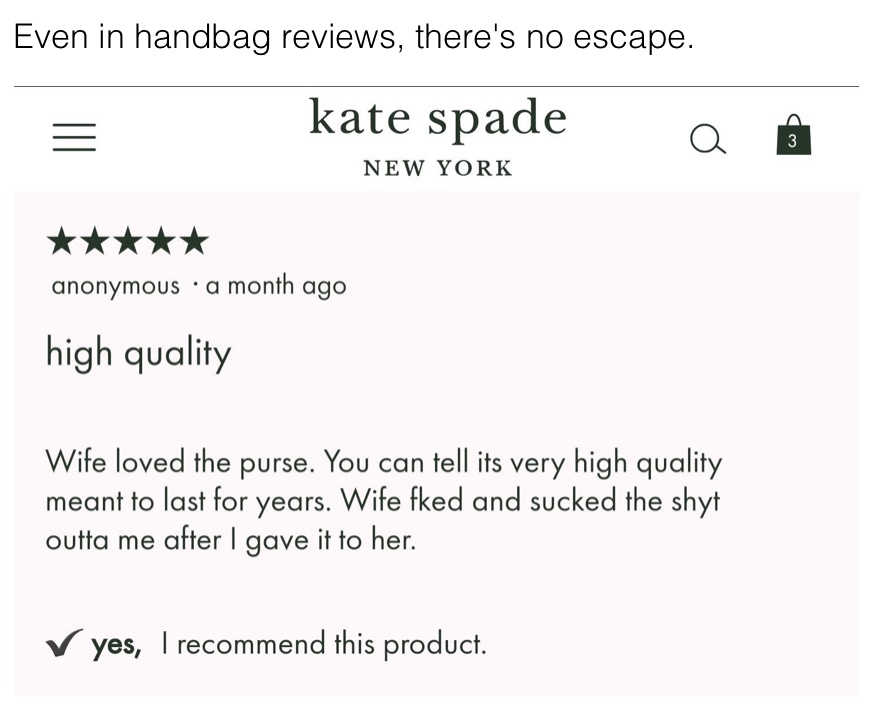The width and height of the screenshot is (876, 720).
Task: Click the anonymous reviewer name
Action: [x=116, y=286]
